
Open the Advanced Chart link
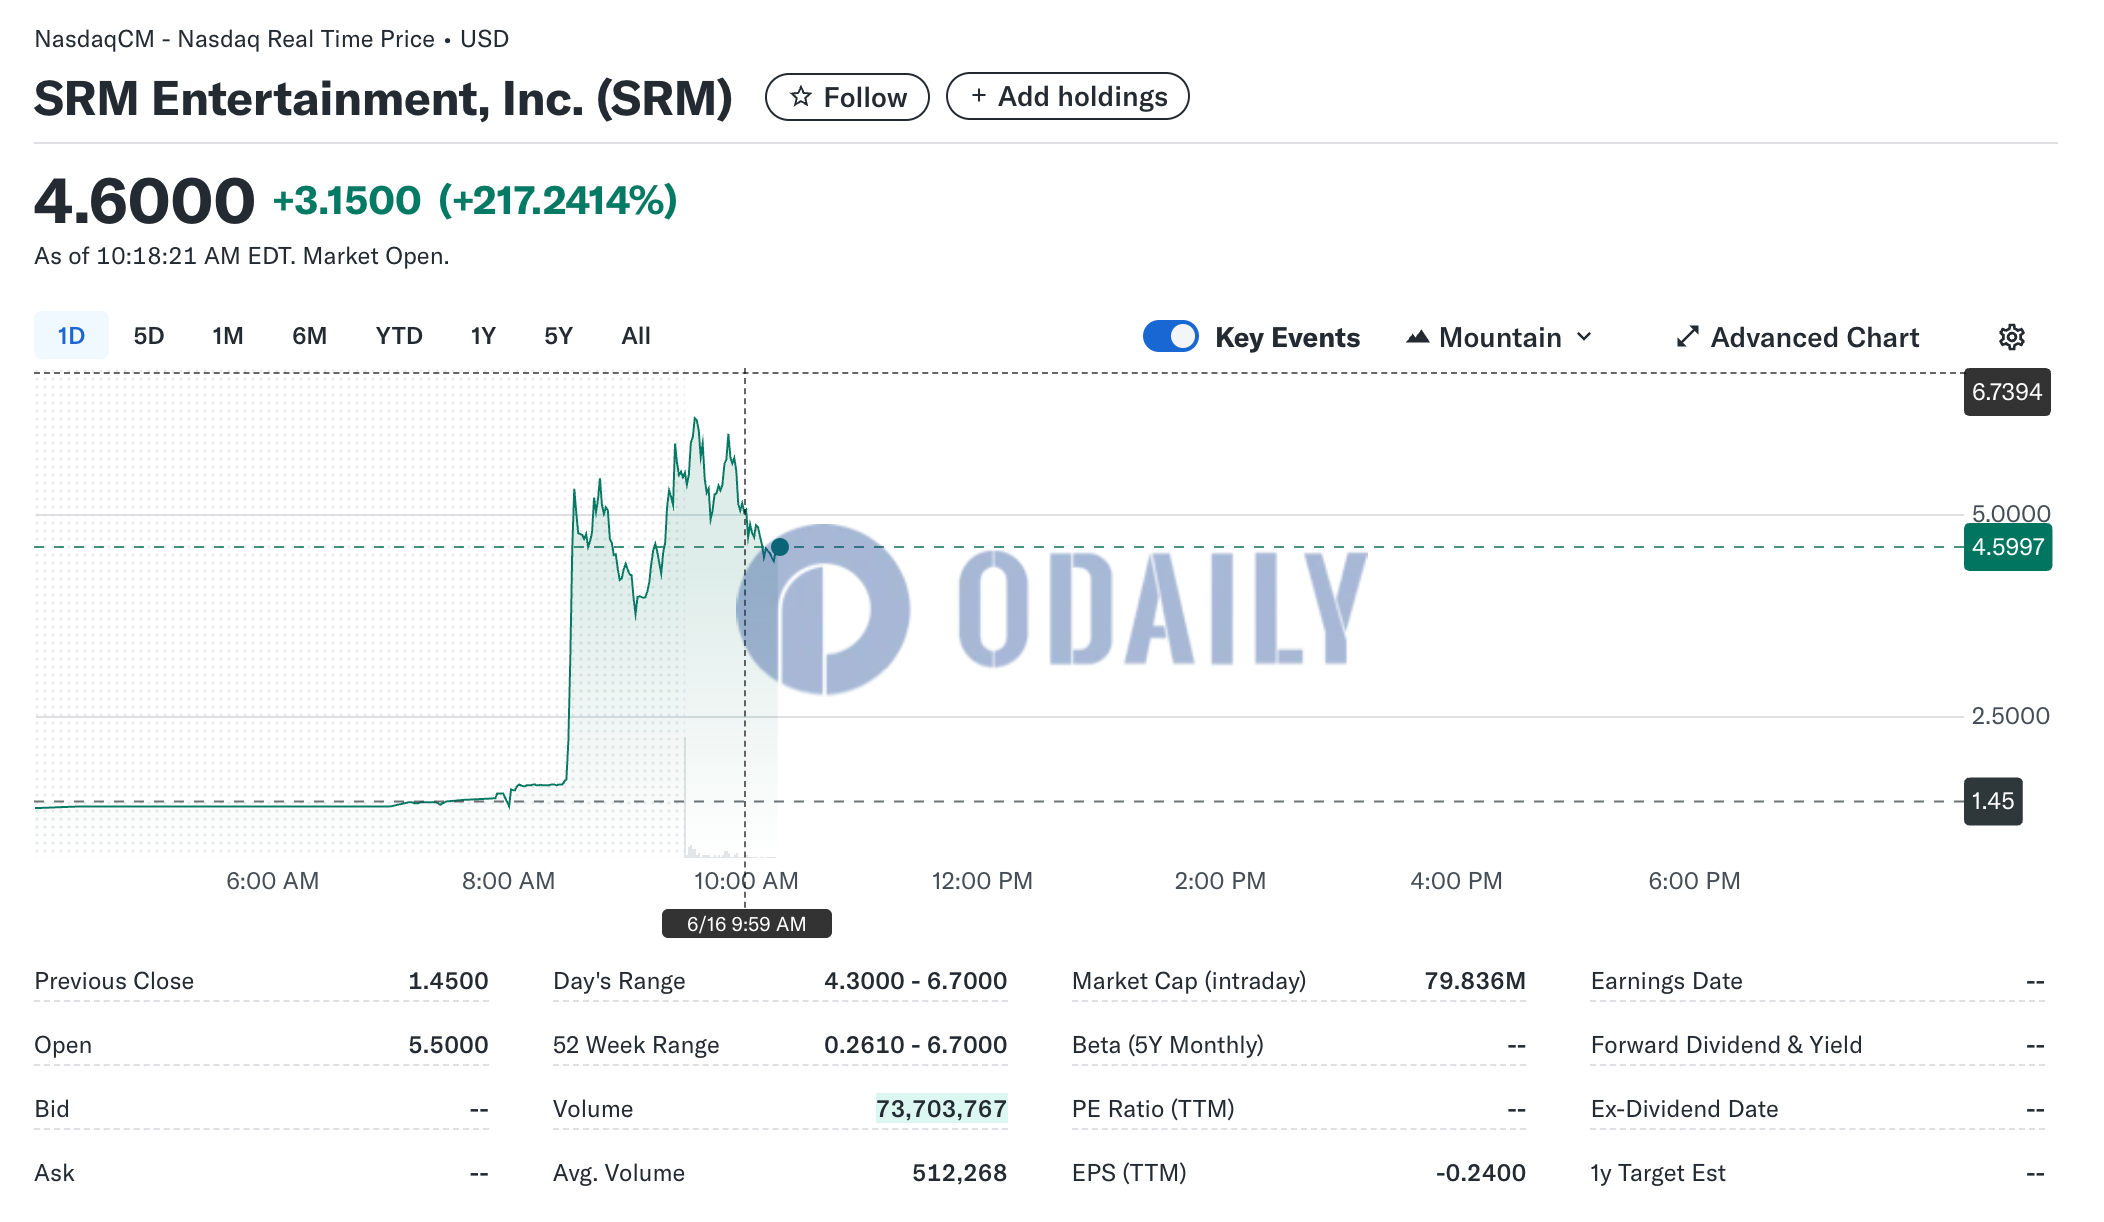pos(1798,337)
